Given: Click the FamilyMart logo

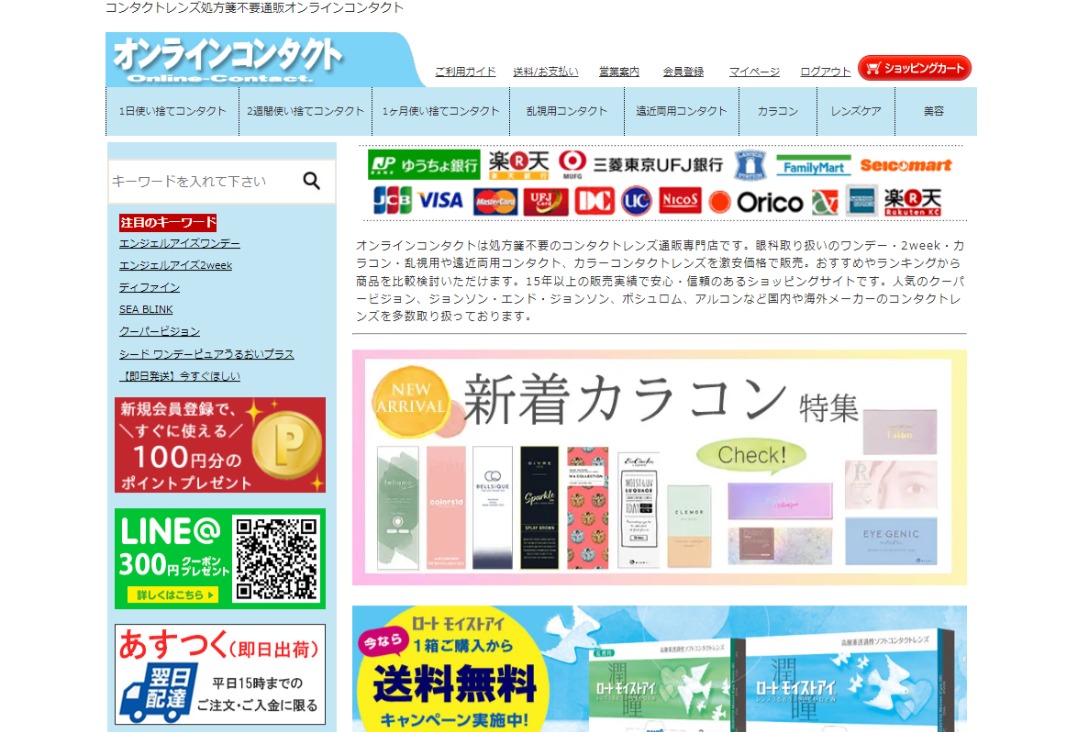Looking at the screenshot, I should pyautogui.click(x=813, y=166).
